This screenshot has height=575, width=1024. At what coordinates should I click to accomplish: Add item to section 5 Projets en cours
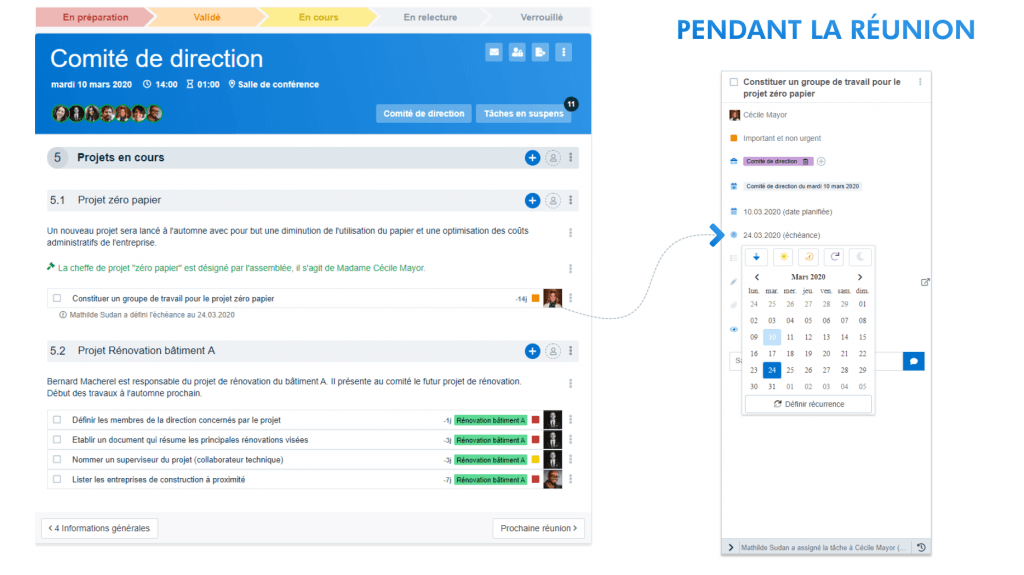pos(532,157)
